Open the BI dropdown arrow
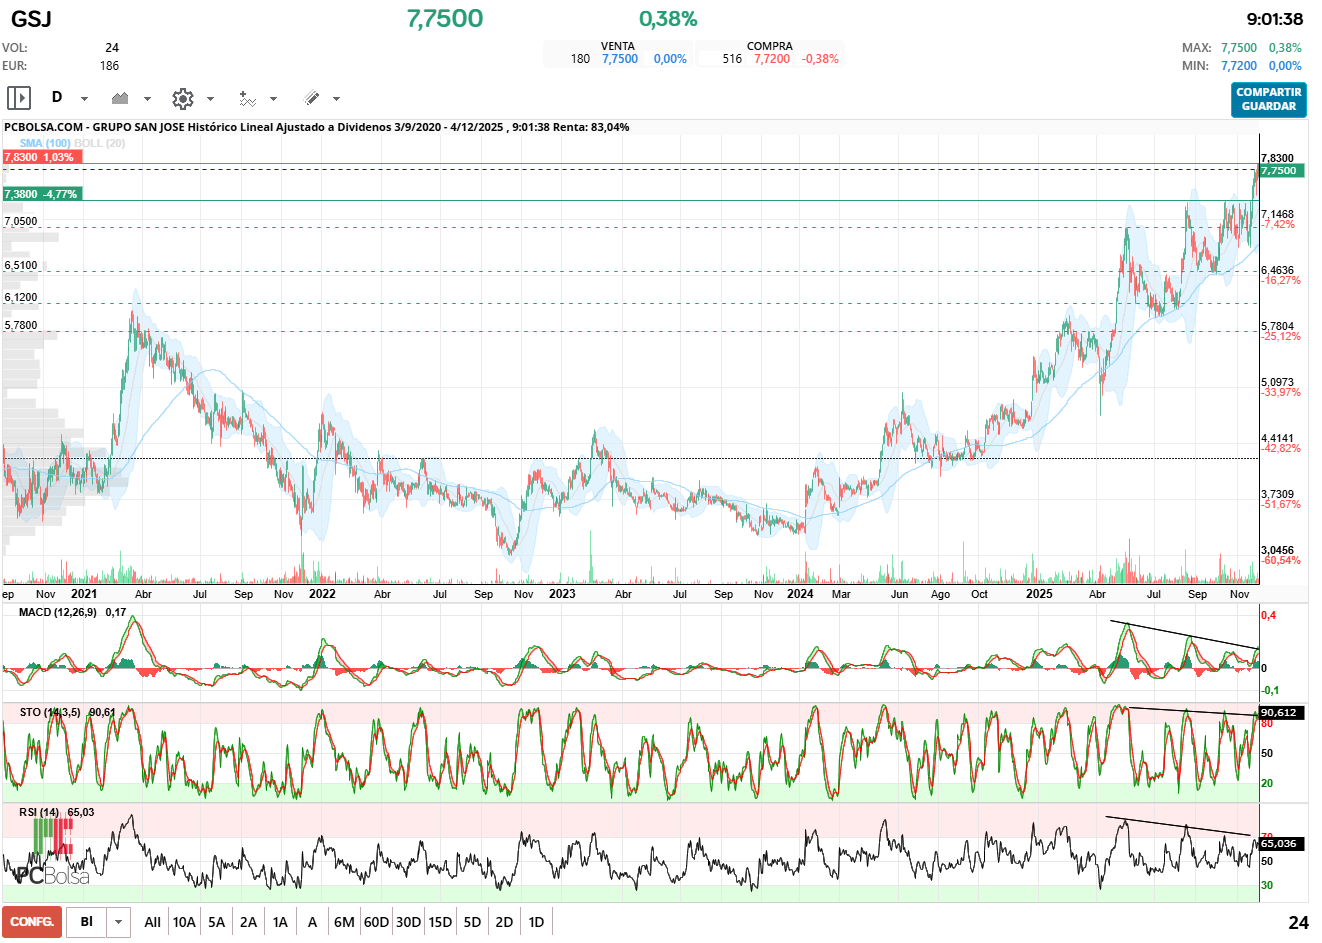The width and height of the screenshot is (1322, 943). point(119,922)
